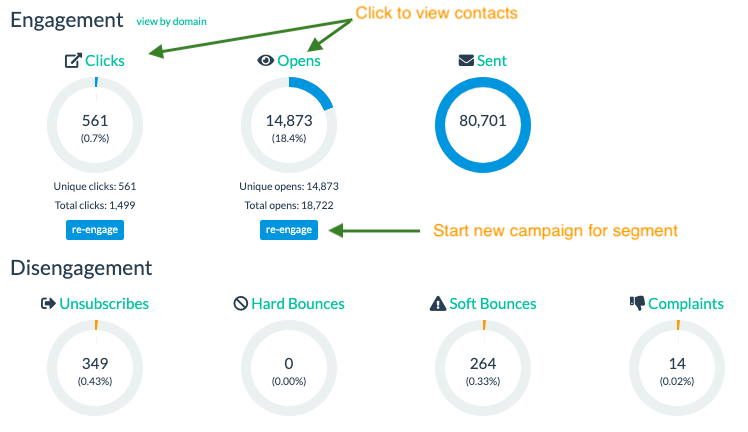
Task: Open the Opens contacts link
Action: [x=299, y=61]
